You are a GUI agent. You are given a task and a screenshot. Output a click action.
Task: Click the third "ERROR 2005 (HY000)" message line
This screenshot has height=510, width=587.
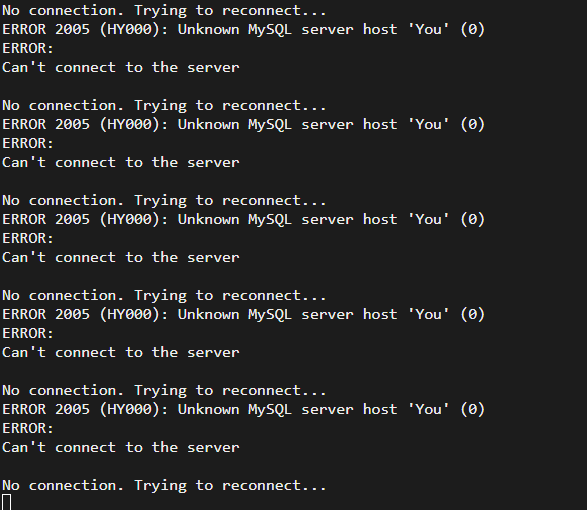point(243,219)
